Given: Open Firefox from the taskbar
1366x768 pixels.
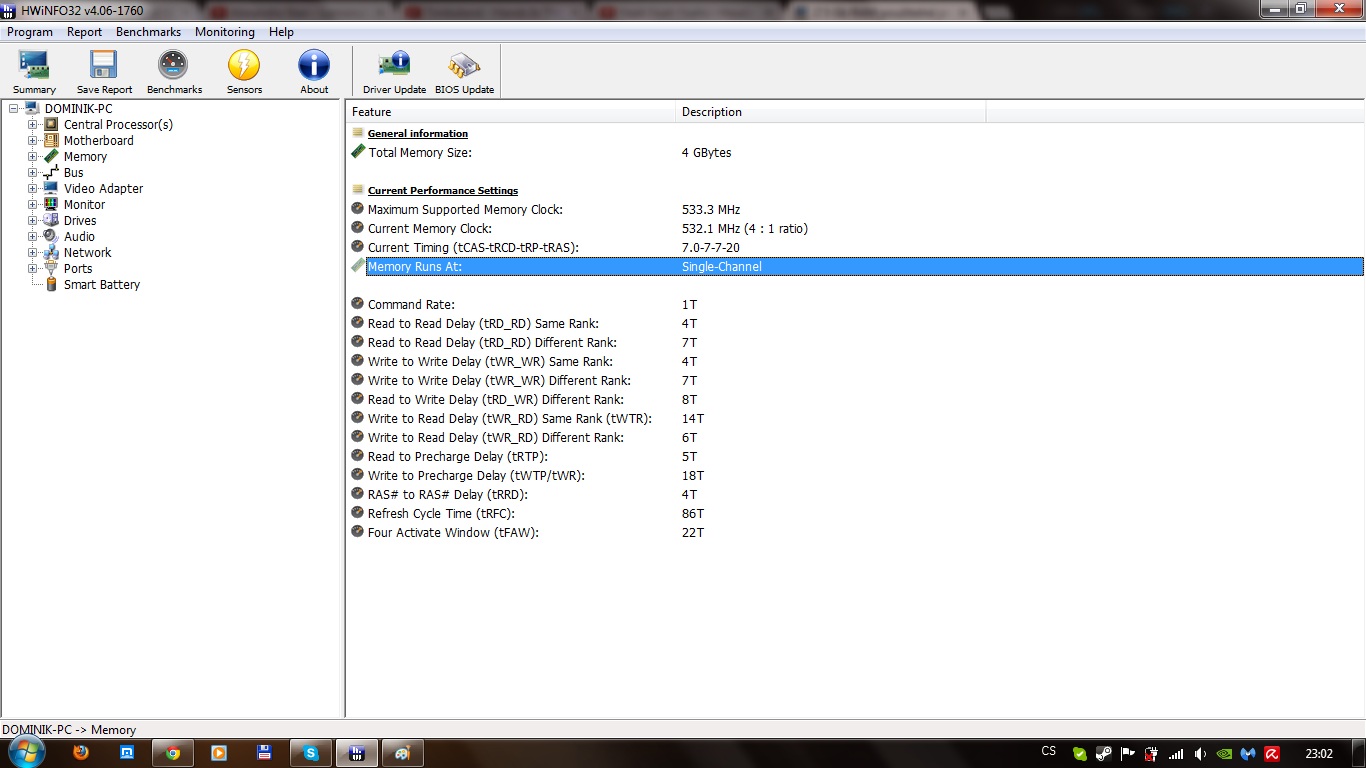Looking at the screenshot, I should [81, 753].
